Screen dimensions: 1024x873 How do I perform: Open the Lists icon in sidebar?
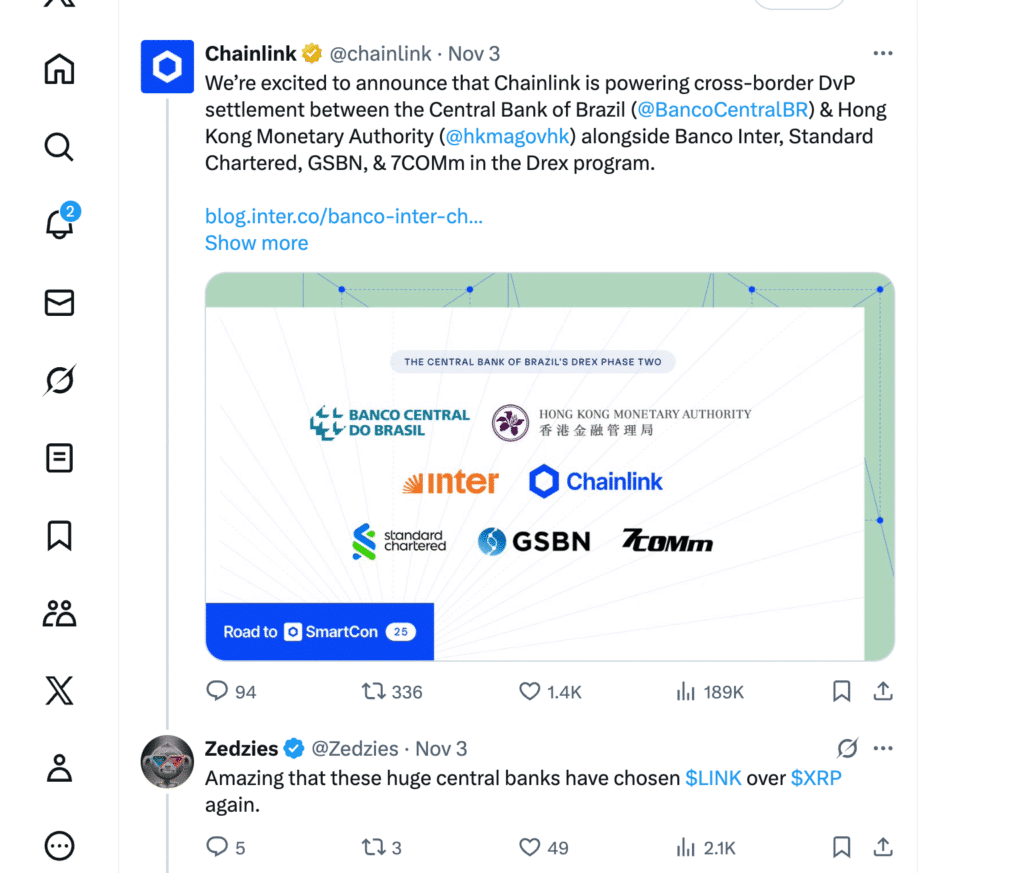click(x=59, y=458)
